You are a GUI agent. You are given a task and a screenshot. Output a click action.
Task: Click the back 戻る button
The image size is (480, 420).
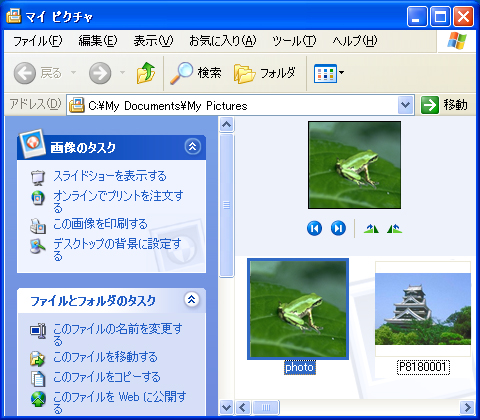click(x=38, y=73)
